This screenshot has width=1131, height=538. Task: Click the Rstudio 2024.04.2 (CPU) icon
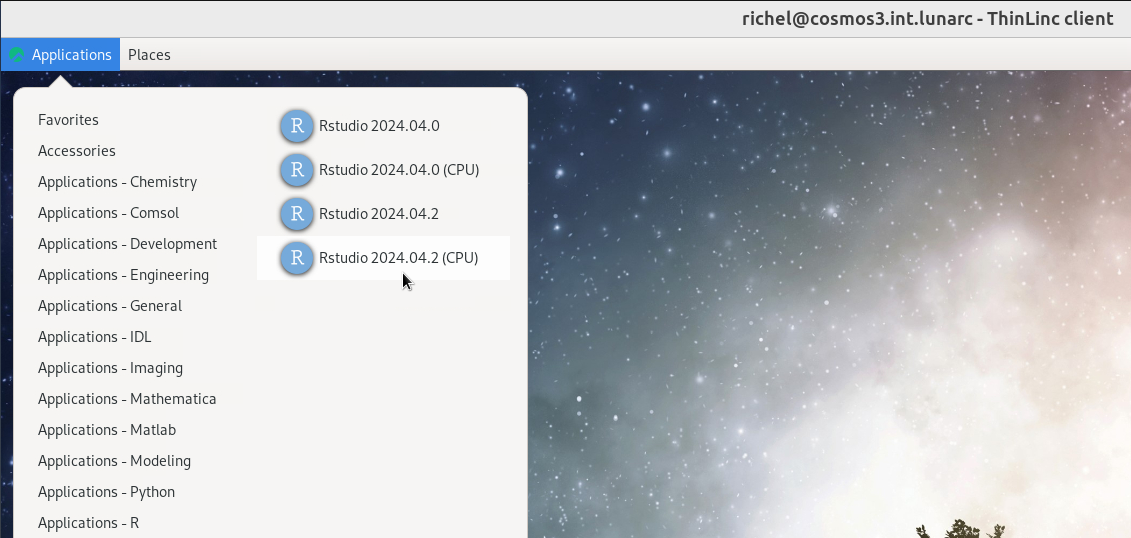tap(296, 258)
